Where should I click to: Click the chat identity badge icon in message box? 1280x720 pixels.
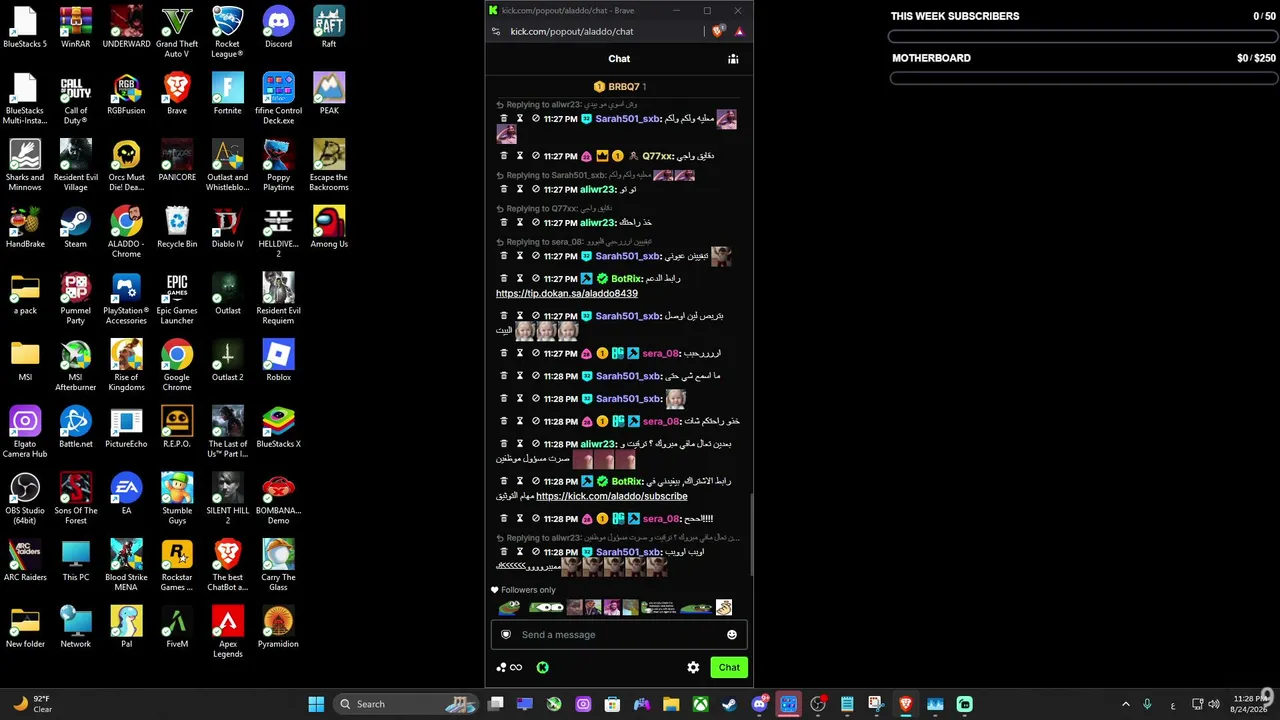[506, 635]
